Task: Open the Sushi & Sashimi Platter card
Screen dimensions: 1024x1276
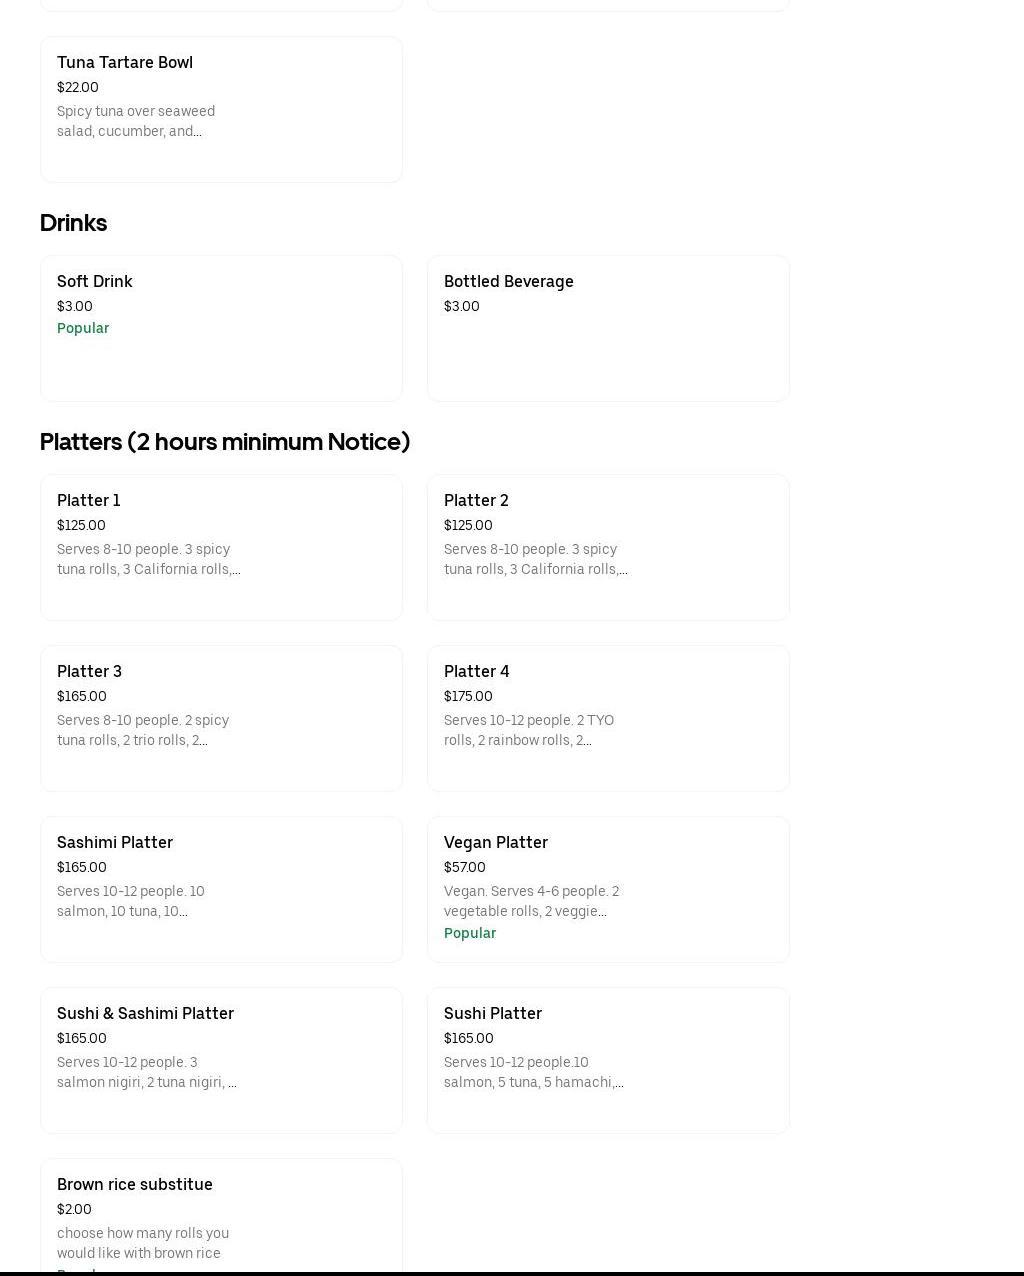Action: tap(221, 1060)
